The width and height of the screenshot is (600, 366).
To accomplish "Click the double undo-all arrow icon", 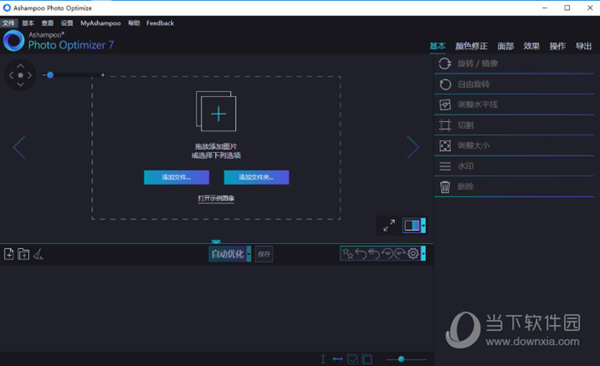I will coord(374,253).
